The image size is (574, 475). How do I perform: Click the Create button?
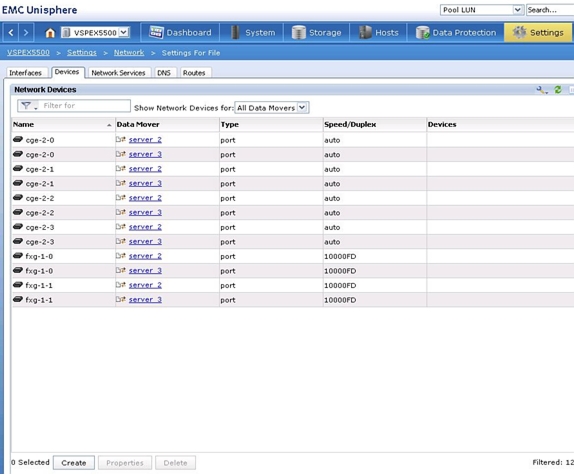click(x=74, y=463)
